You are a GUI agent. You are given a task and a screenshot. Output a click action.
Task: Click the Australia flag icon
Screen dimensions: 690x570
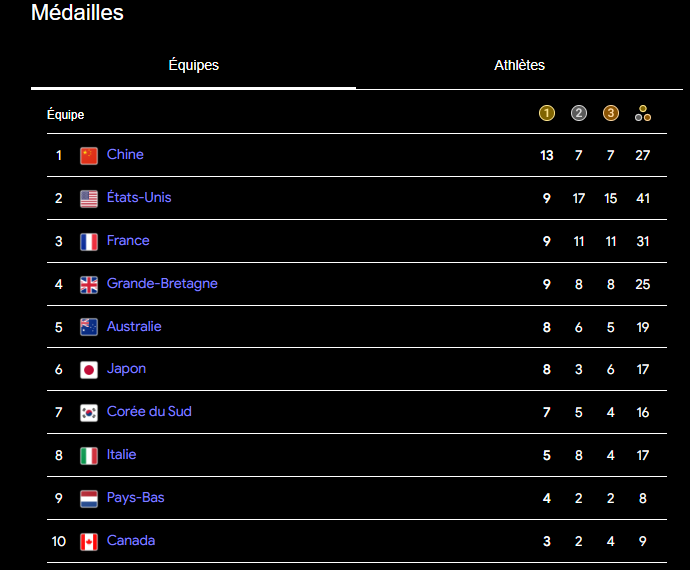pos(89,327)
